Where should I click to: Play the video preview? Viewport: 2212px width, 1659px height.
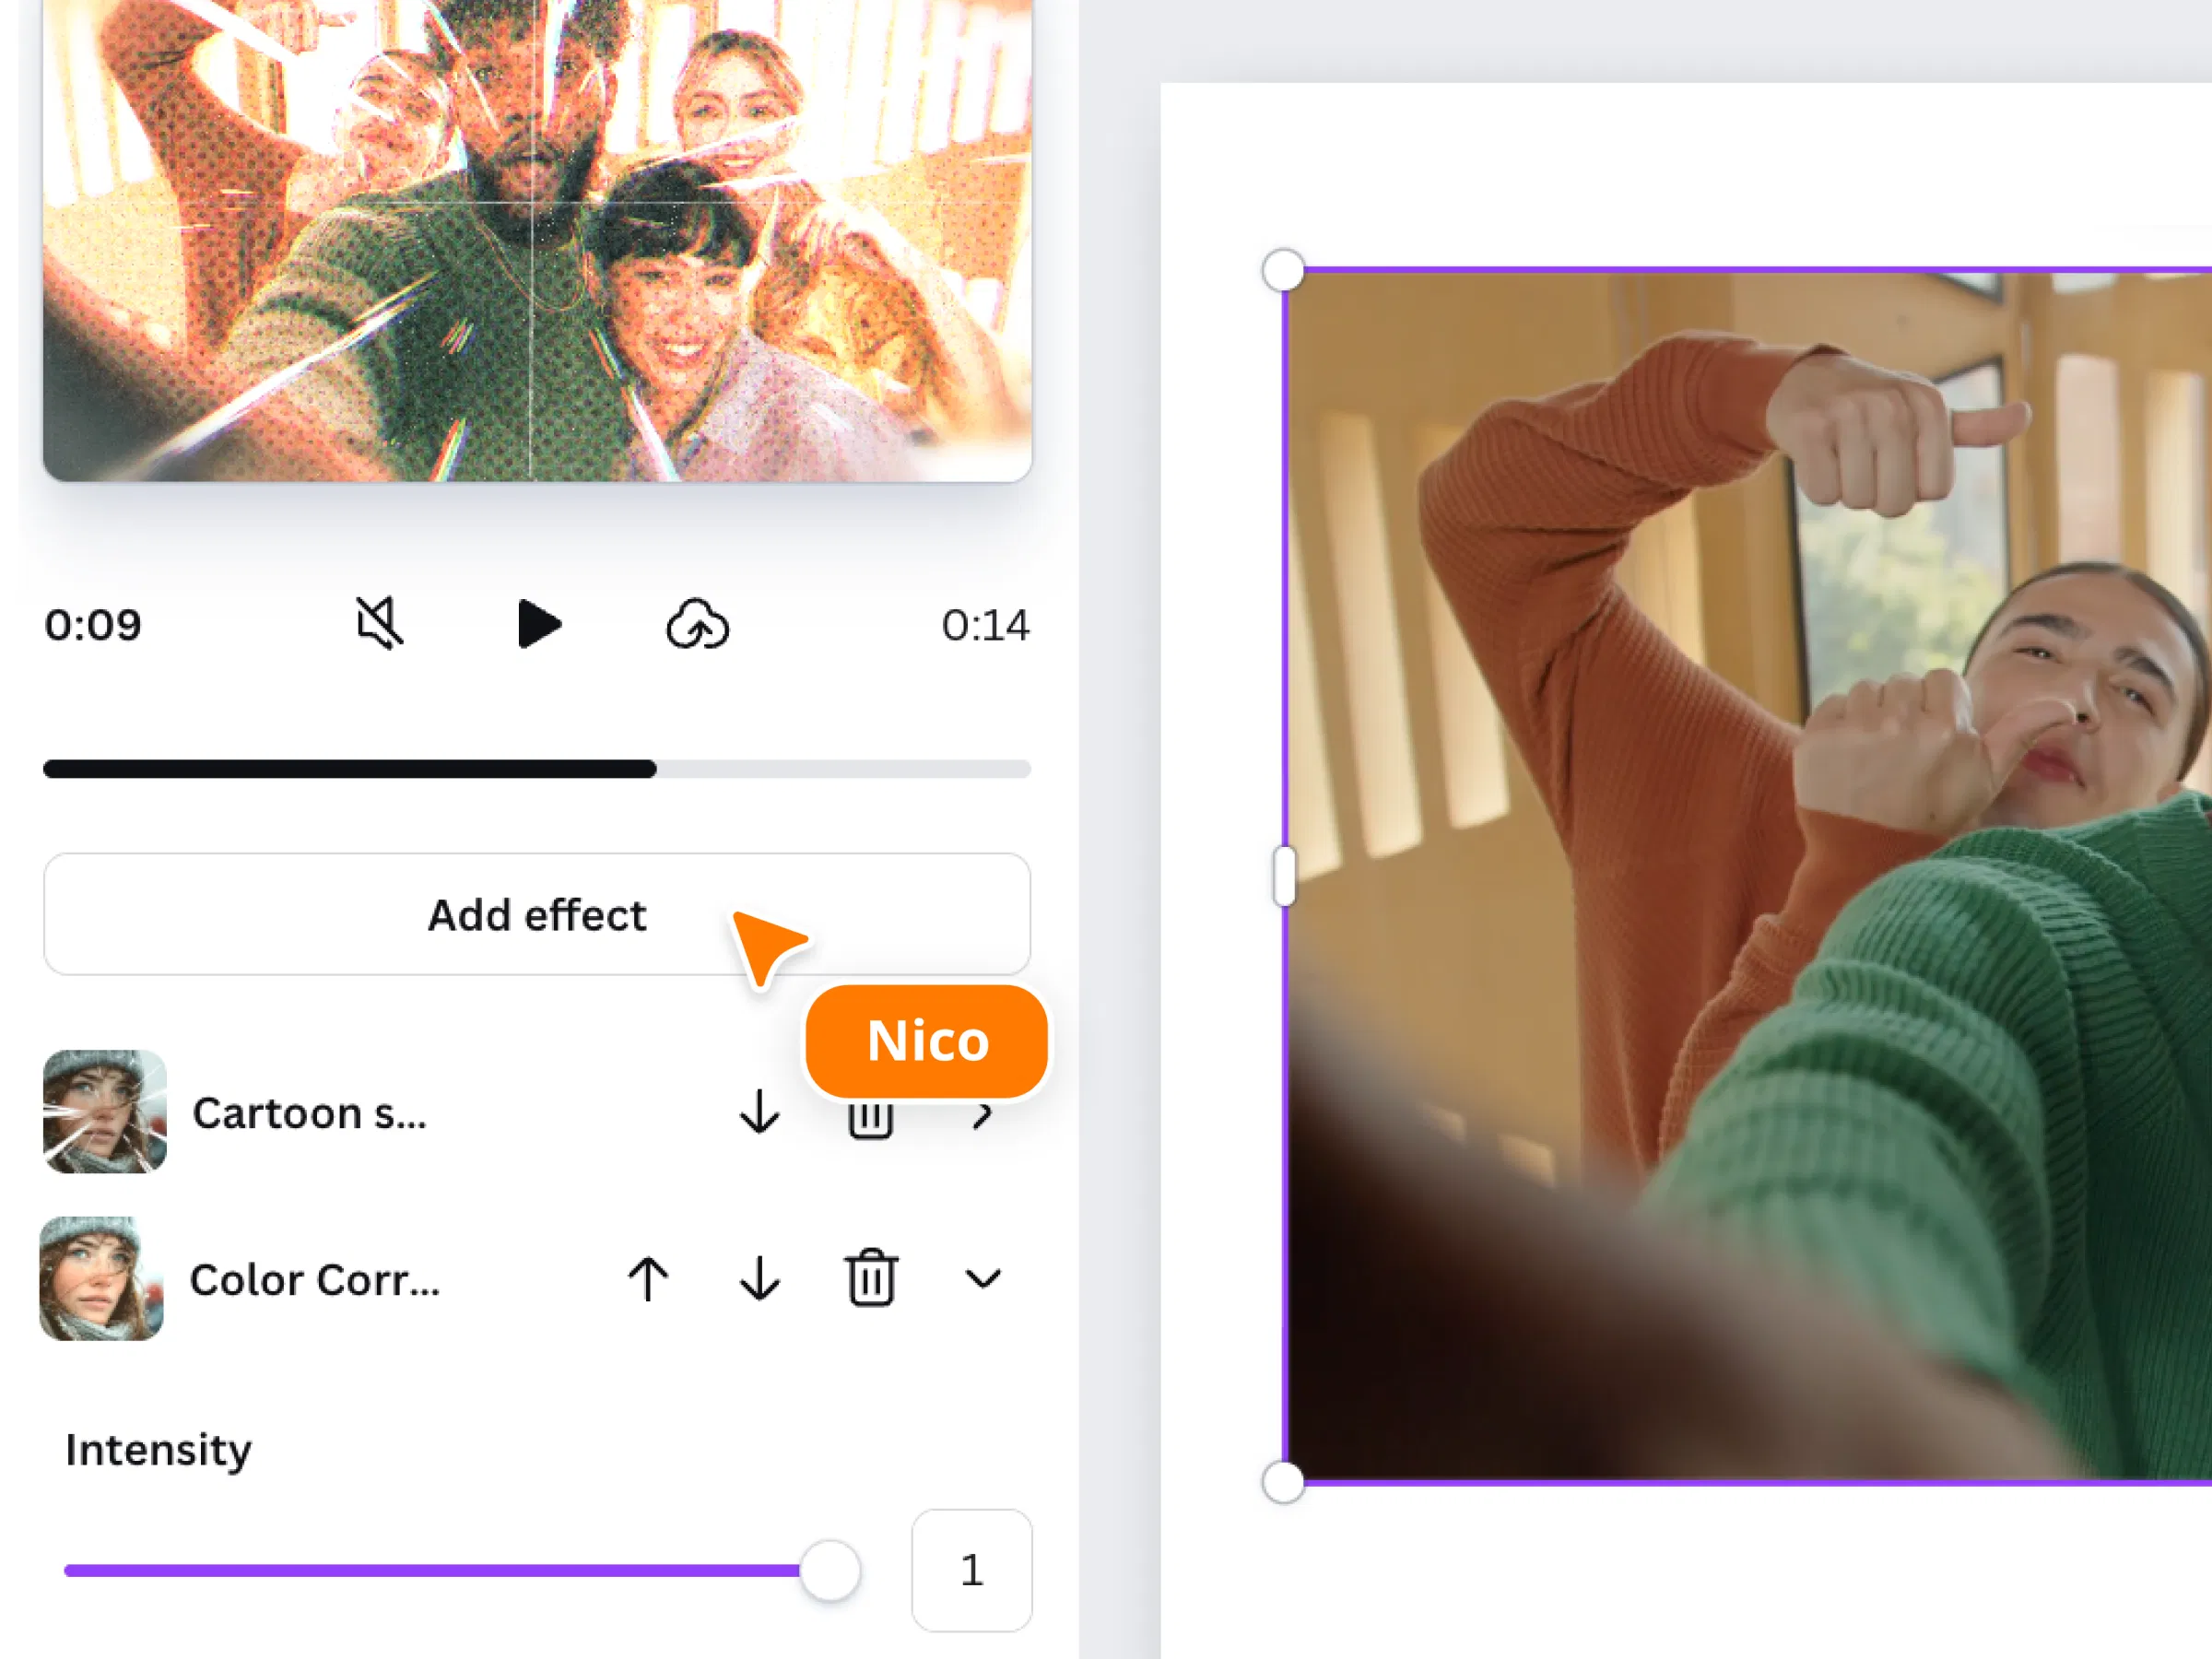pos(539,624)
